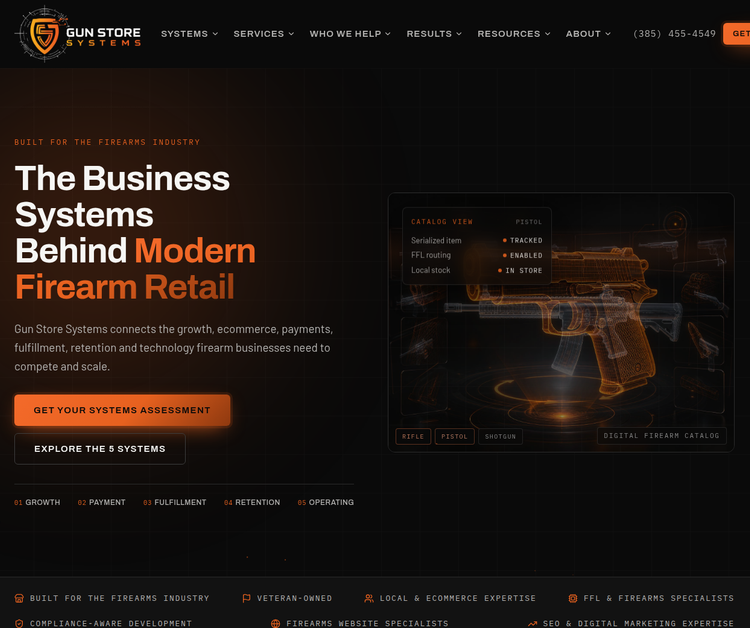Click the Local stock row text

(430, 270)
